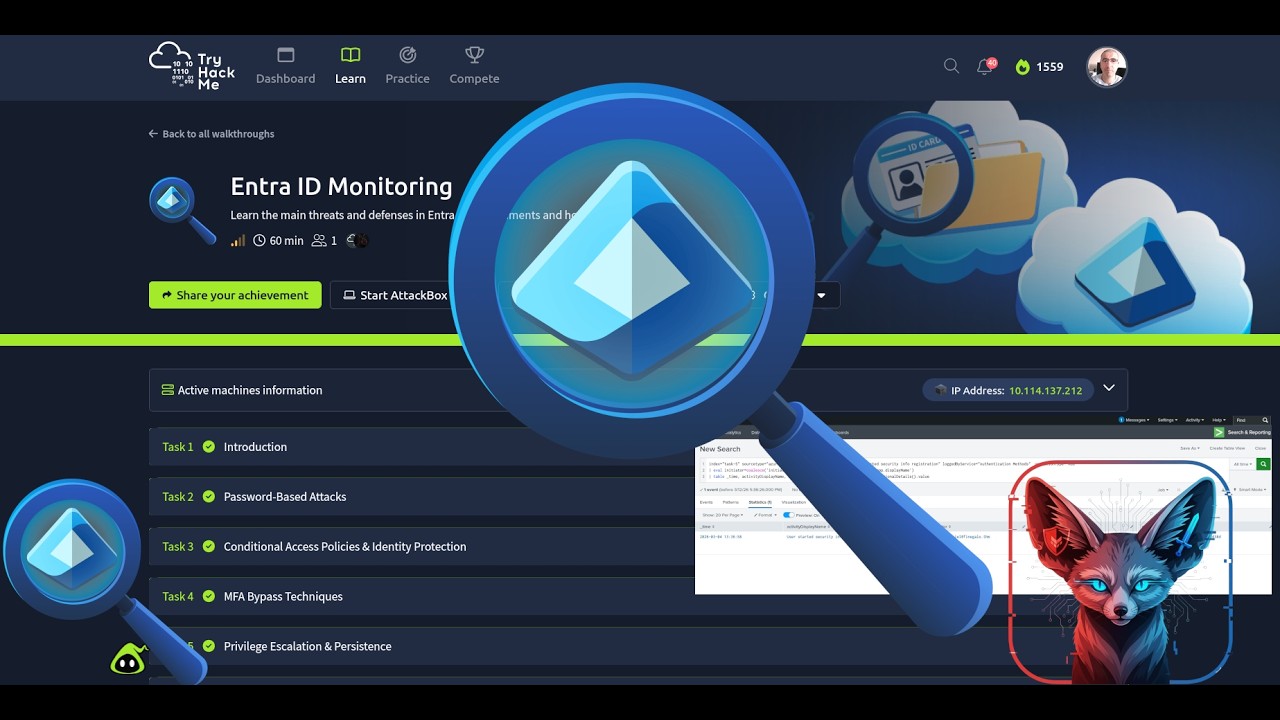Click the IP Address 10.114.137.212 badge
1280x720 pixels.
1008,390
